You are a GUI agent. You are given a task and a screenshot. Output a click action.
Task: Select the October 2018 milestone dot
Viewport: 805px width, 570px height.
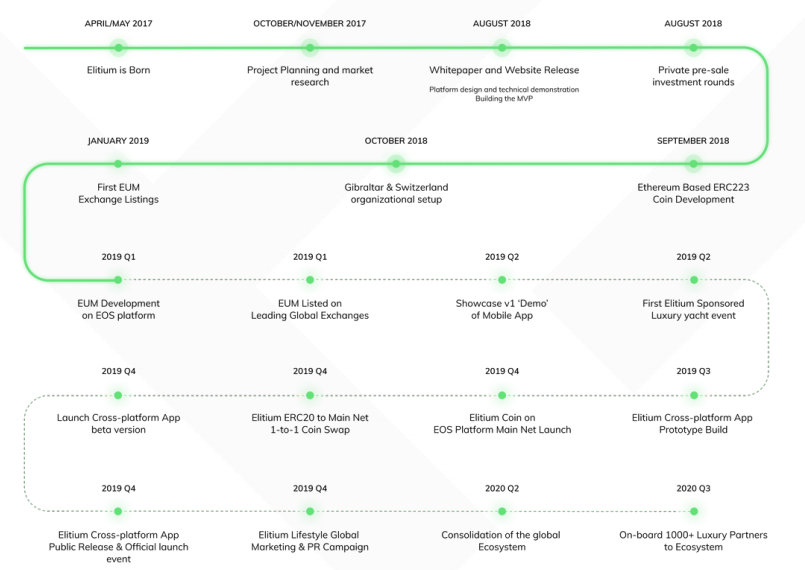tap(396, 163)
